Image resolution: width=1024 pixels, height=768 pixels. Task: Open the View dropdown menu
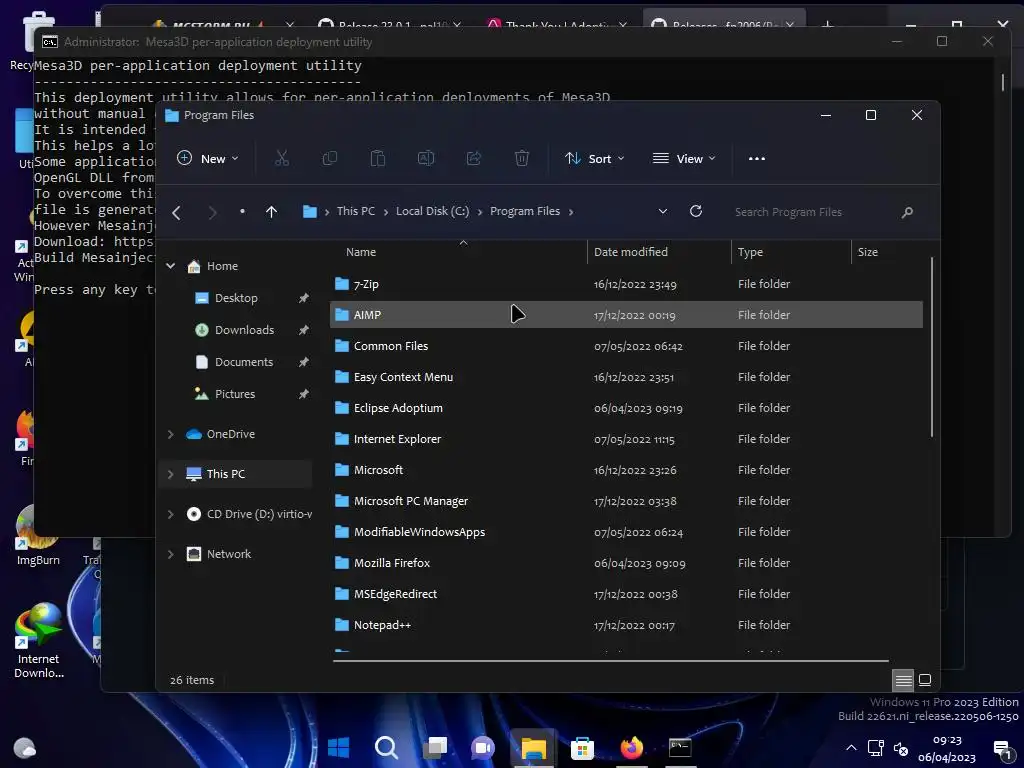tap(684, 159)
